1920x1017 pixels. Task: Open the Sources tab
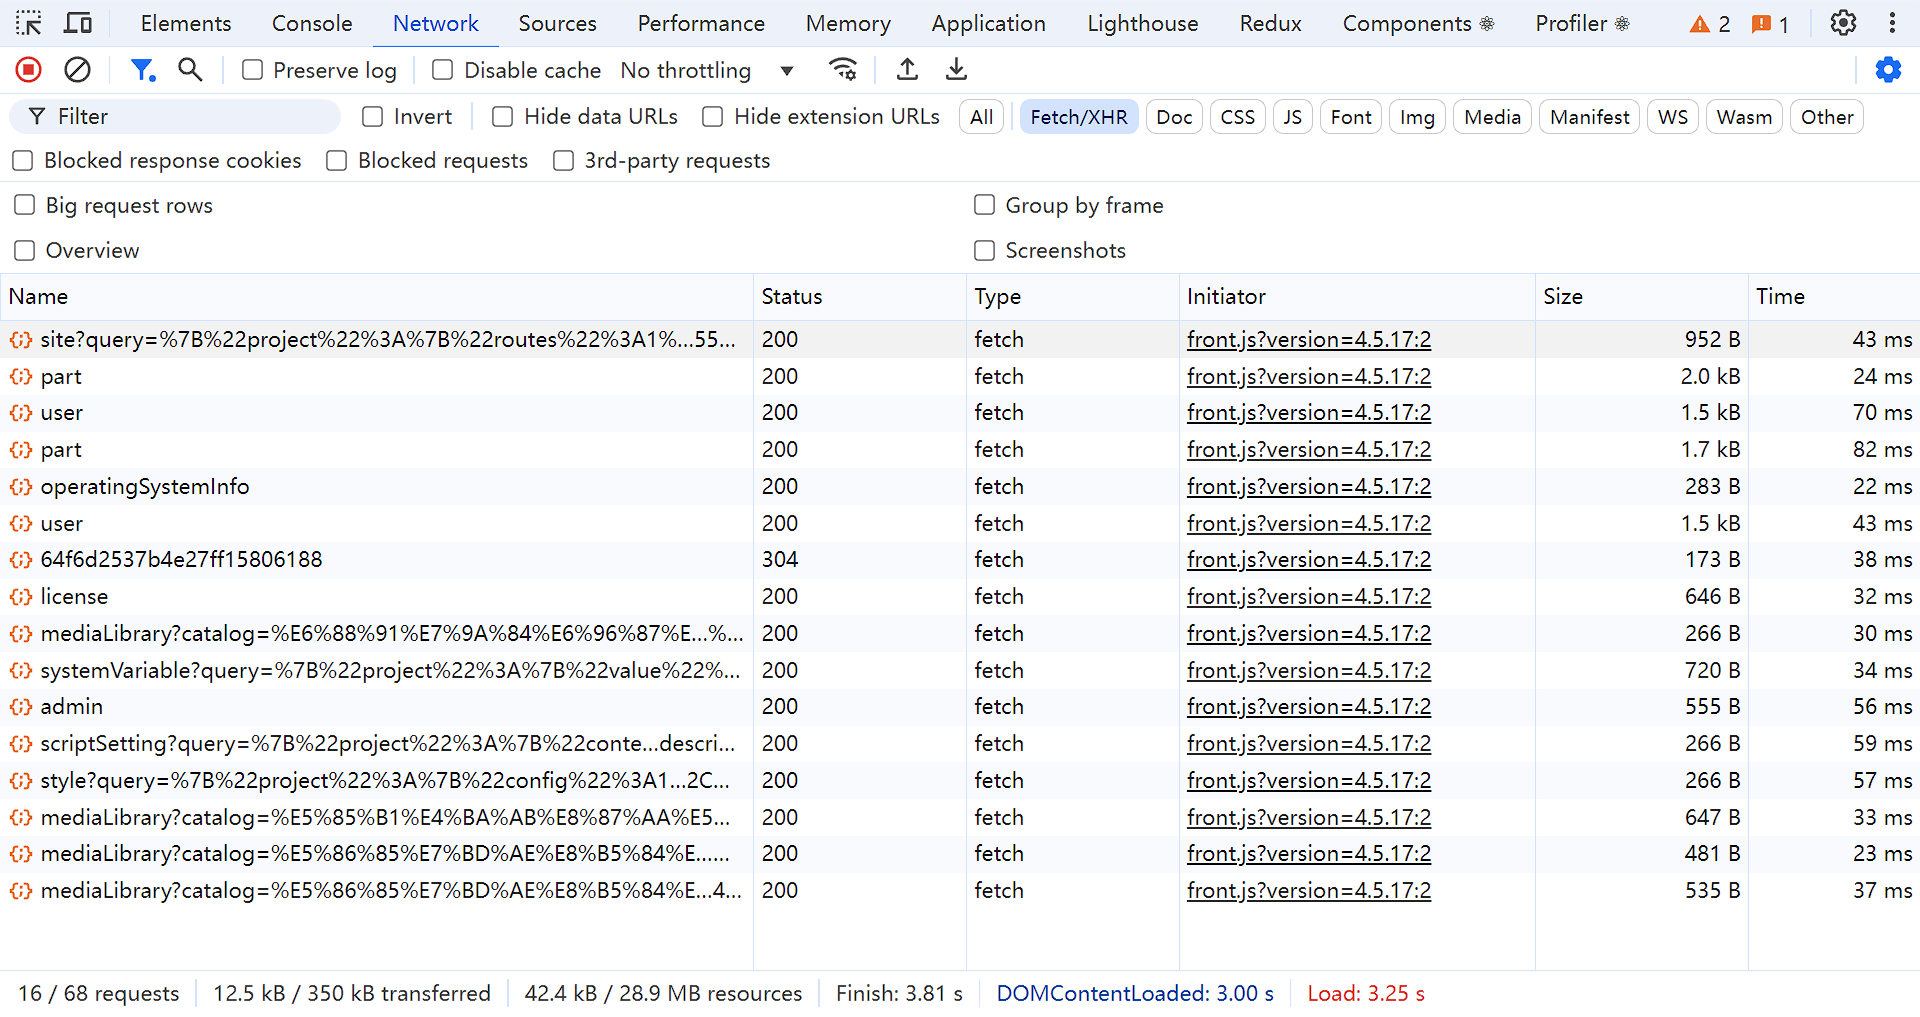point(557,23)
